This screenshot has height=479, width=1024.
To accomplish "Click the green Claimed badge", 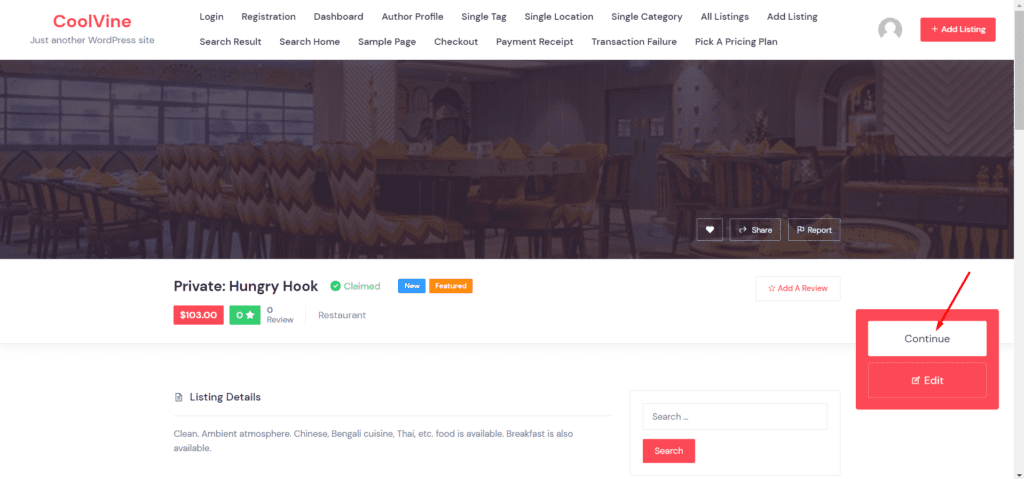I will point(355,286).
